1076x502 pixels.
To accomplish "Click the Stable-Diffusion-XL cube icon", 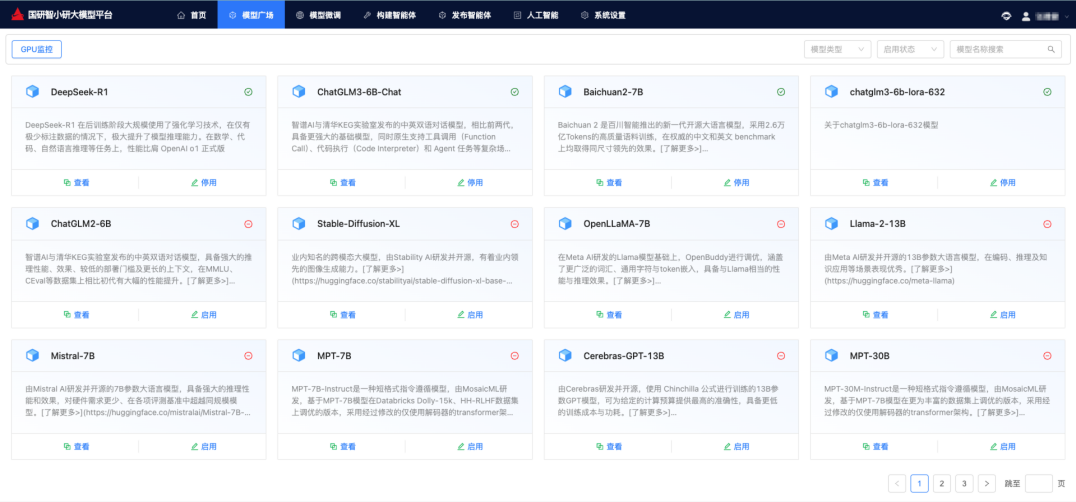I will (x=299, y=224).
